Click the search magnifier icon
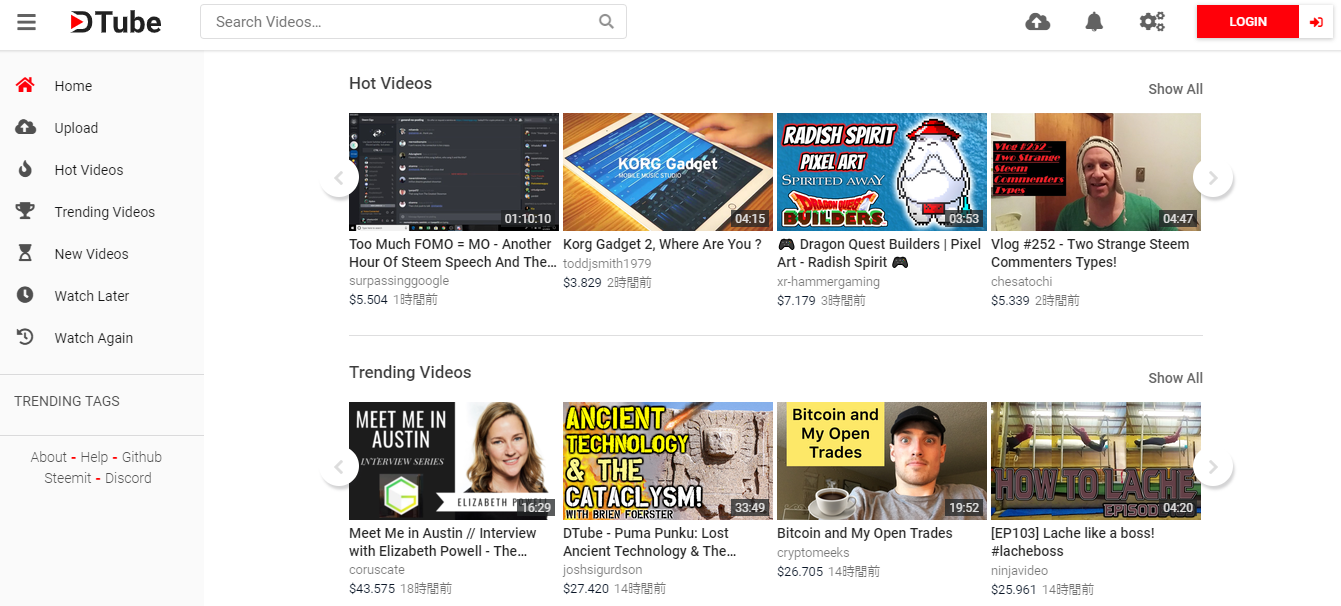This screenshot has height=606, width=1341. click(x=606, y=22)
